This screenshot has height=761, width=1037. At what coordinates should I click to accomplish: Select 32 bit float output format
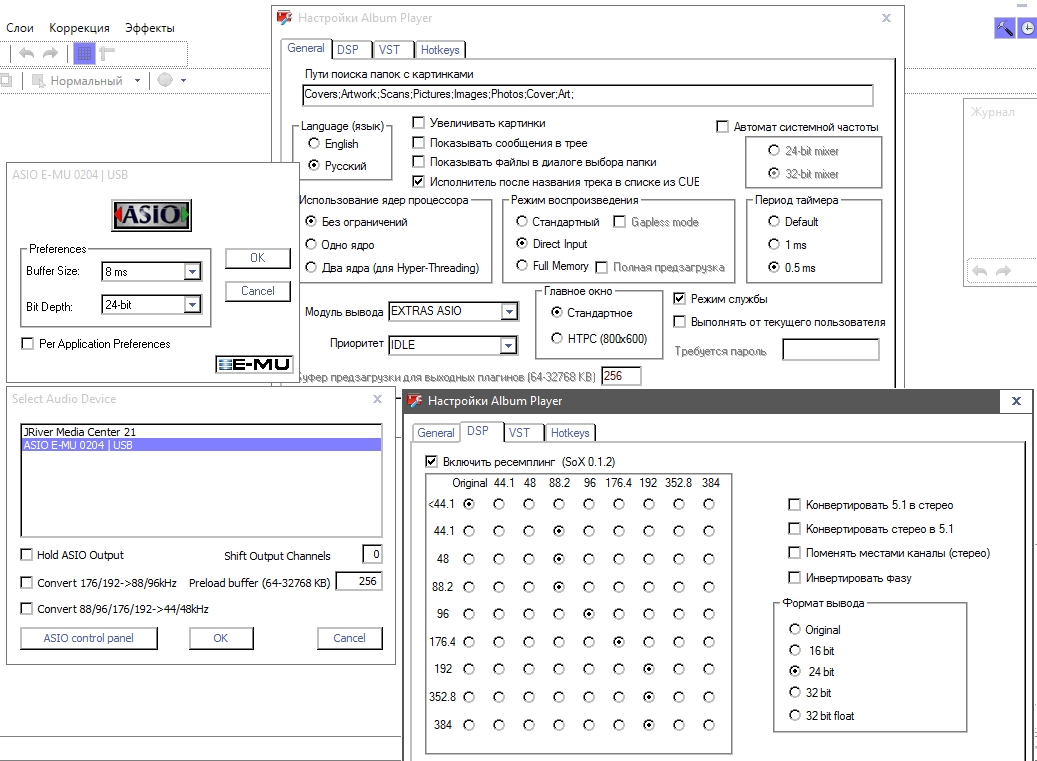tap(795, 715)
